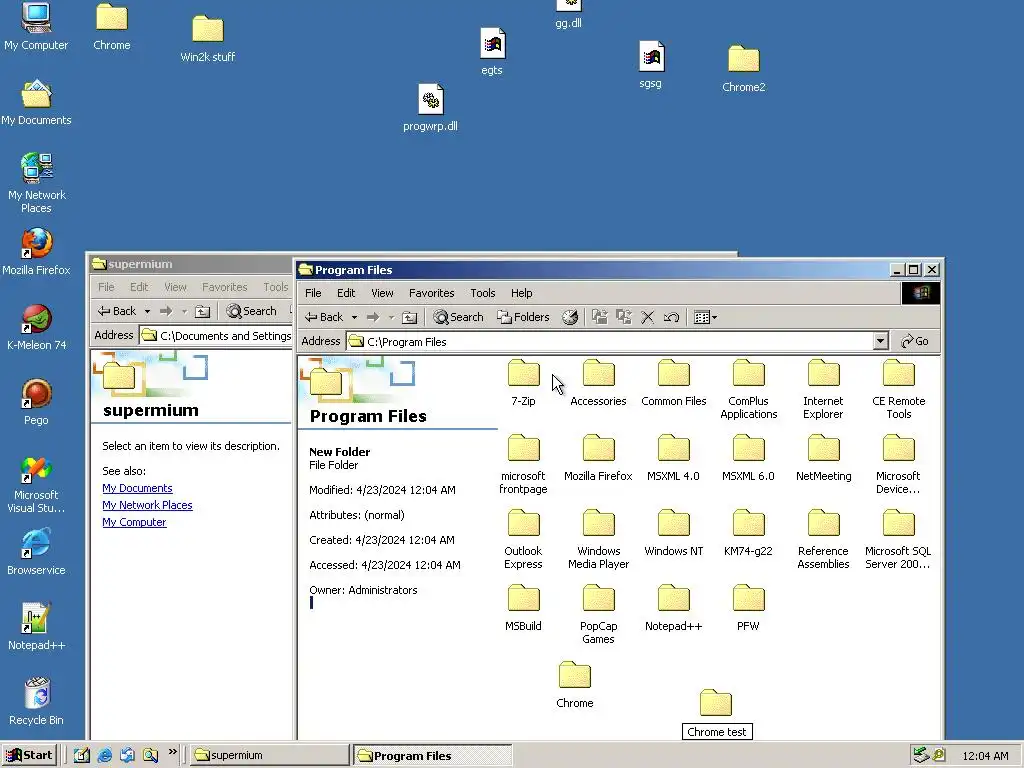1024x768 pixels.
Task: Select the Internet Explorer folder in Program Files
Action: (x=823, y=390)
